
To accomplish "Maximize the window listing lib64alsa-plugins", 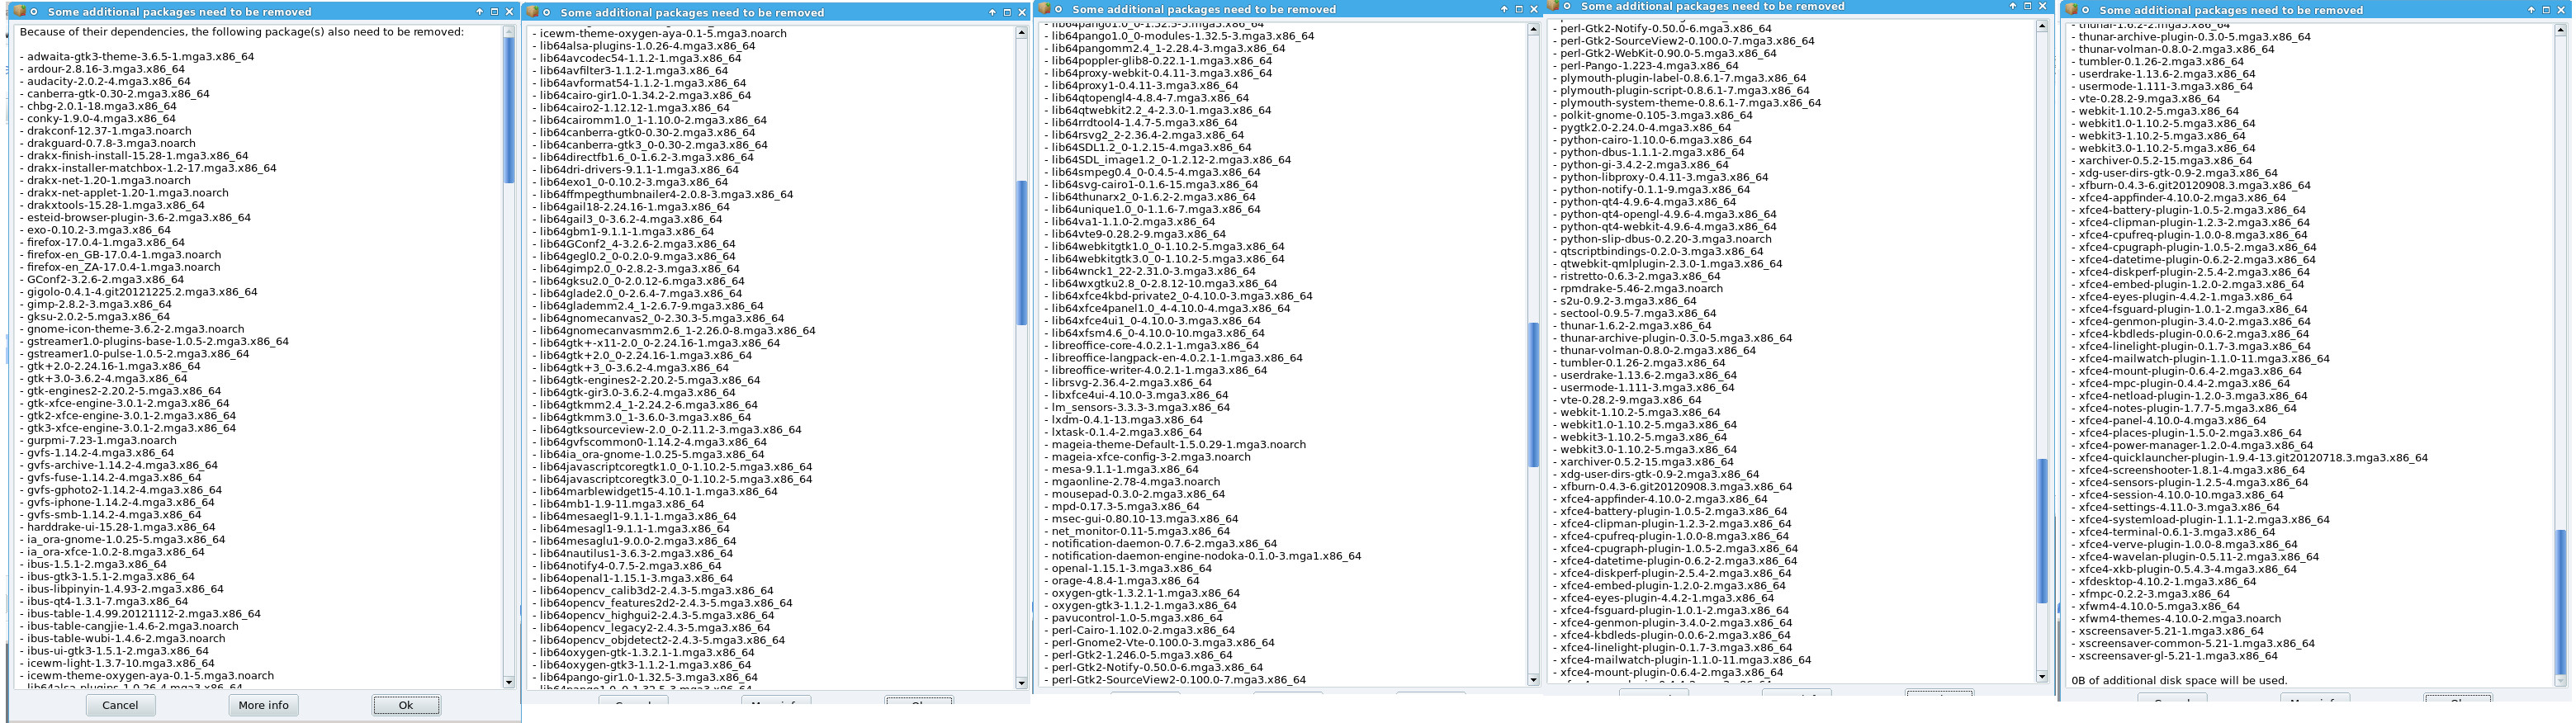I will tap(1008, 13).
